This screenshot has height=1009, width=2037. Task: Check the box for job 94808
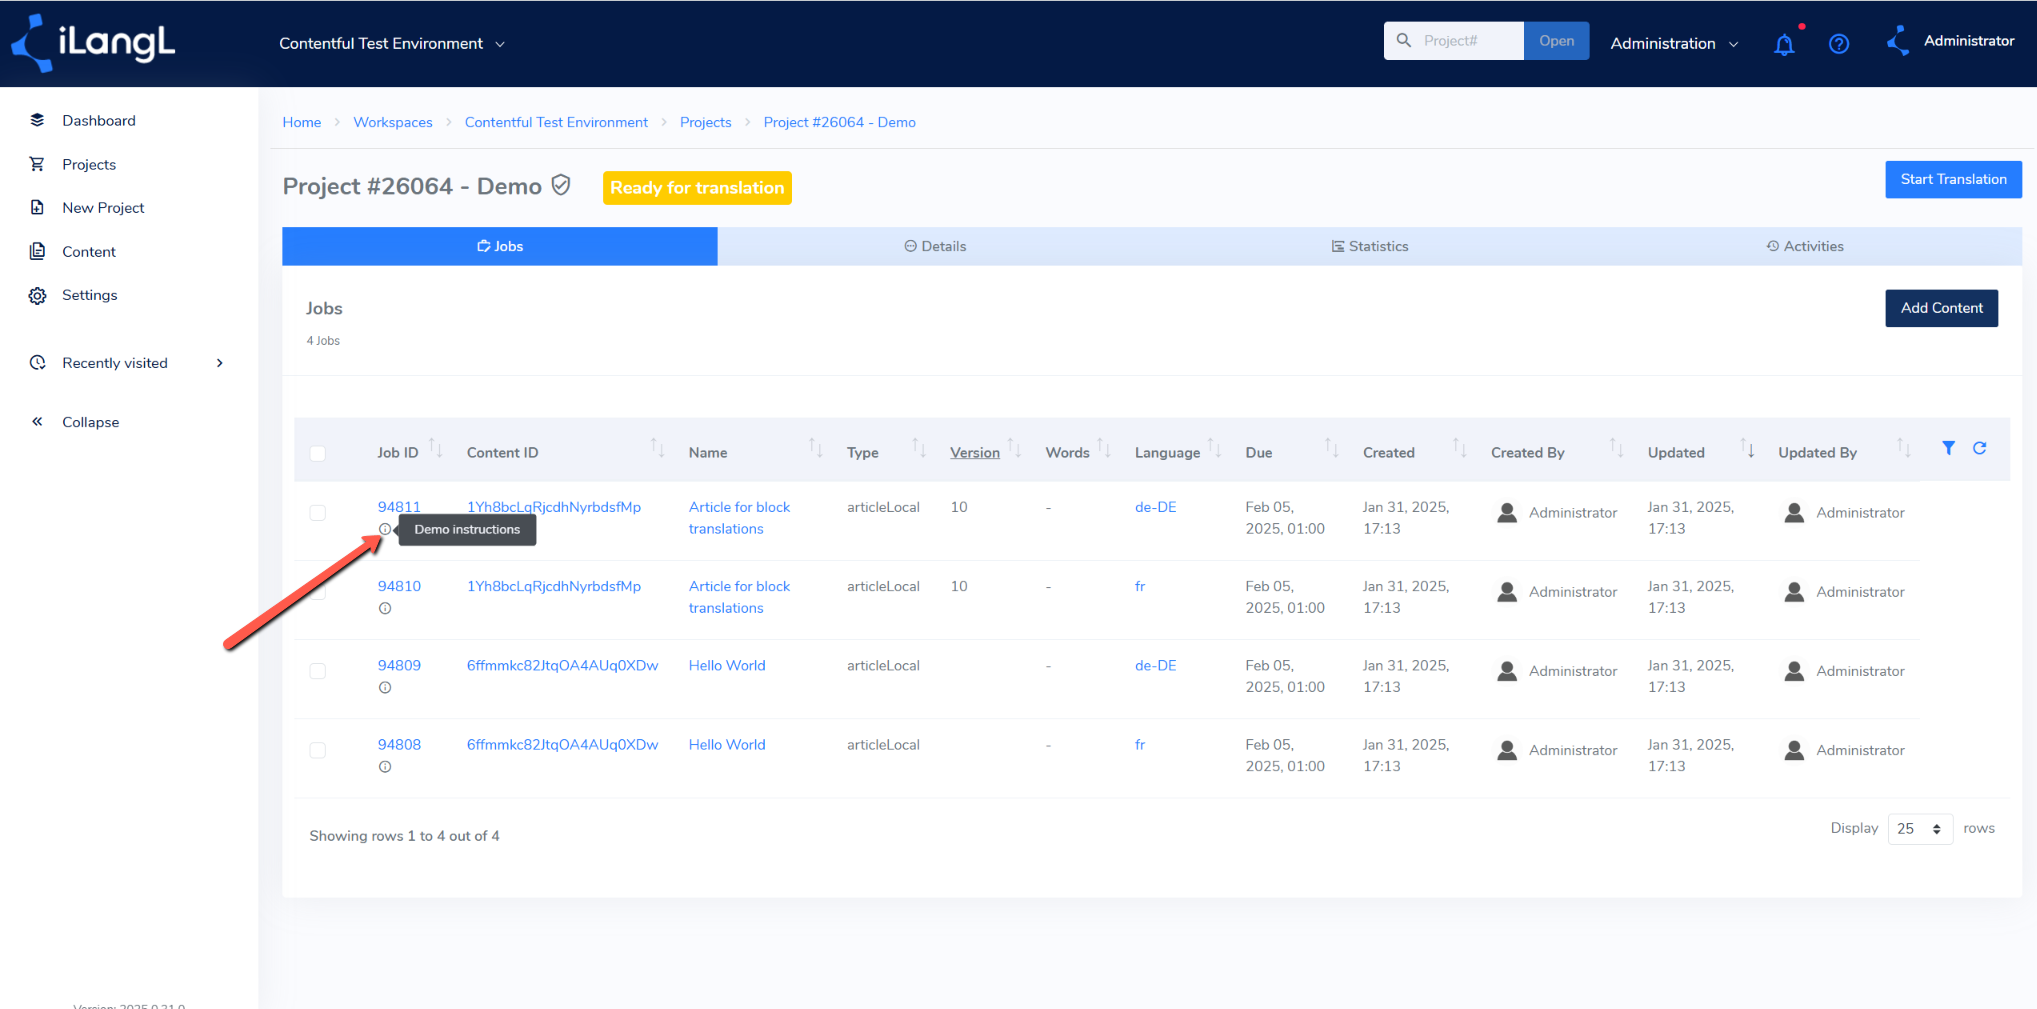point(318,750)
